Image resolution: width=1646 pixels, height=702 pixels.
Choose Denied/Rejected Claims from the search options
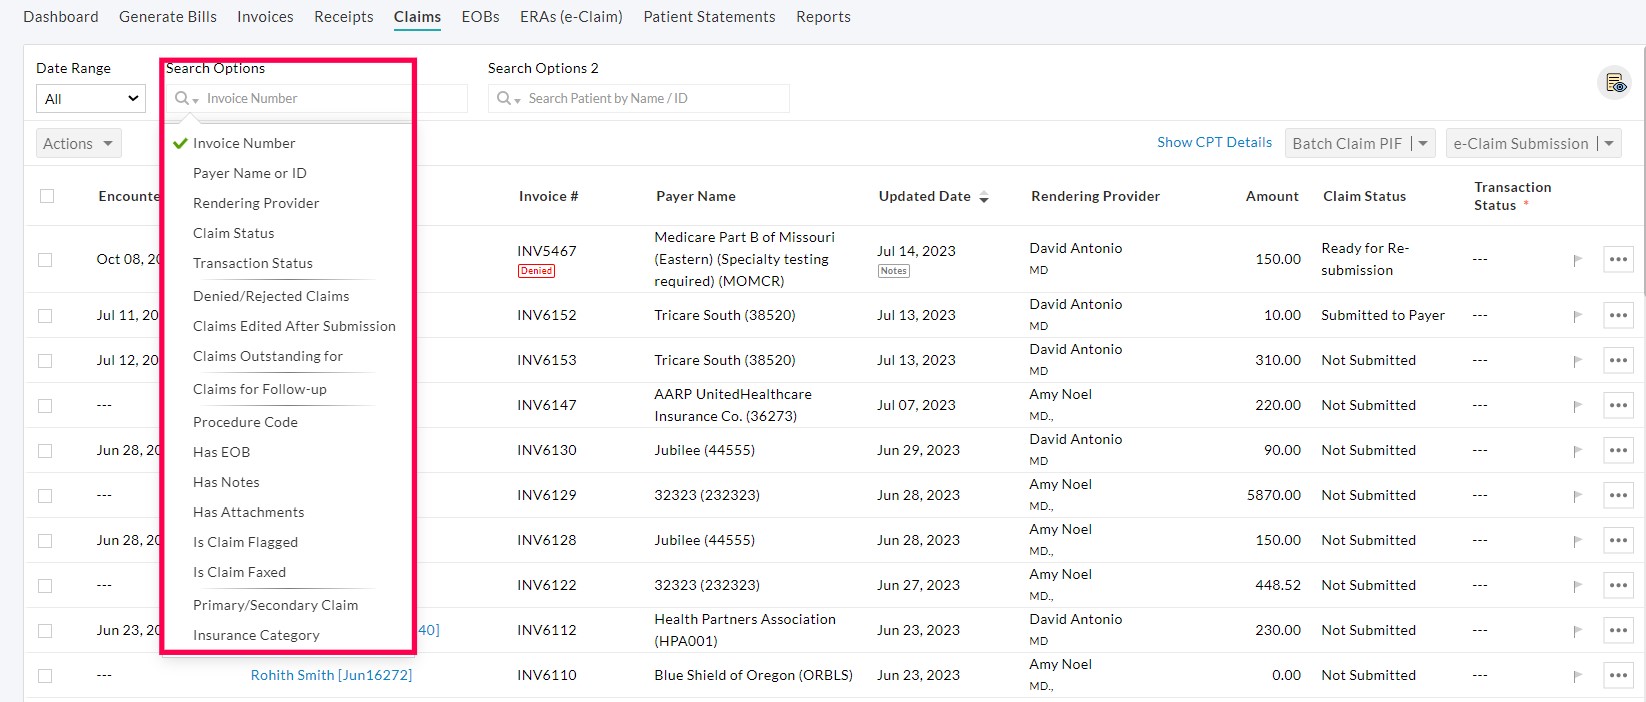click(x=271, y=296)
